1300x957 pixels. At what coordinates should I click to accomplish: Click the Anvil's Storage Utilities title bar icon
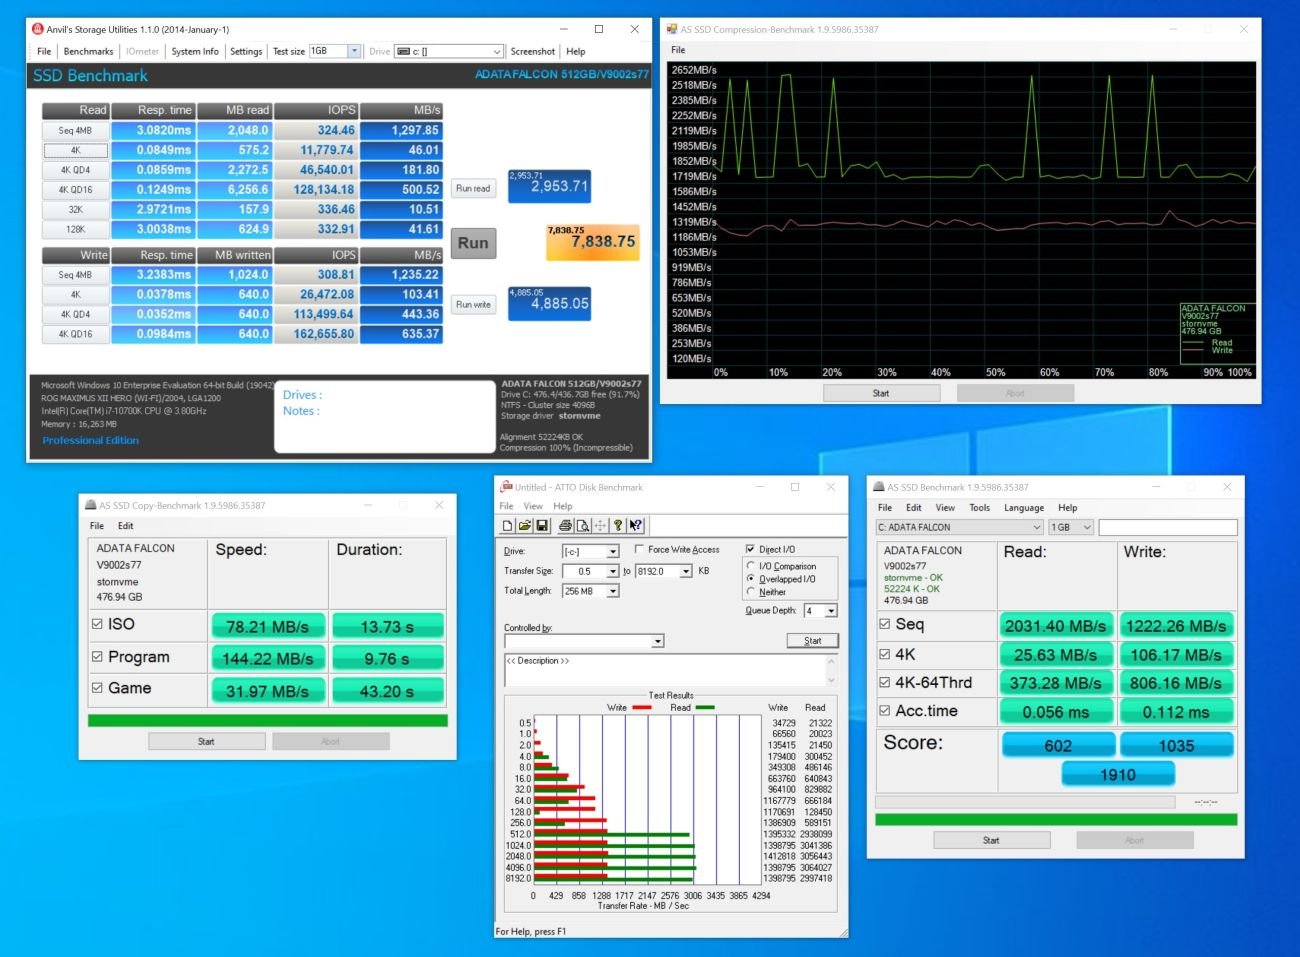click(38, 29)
